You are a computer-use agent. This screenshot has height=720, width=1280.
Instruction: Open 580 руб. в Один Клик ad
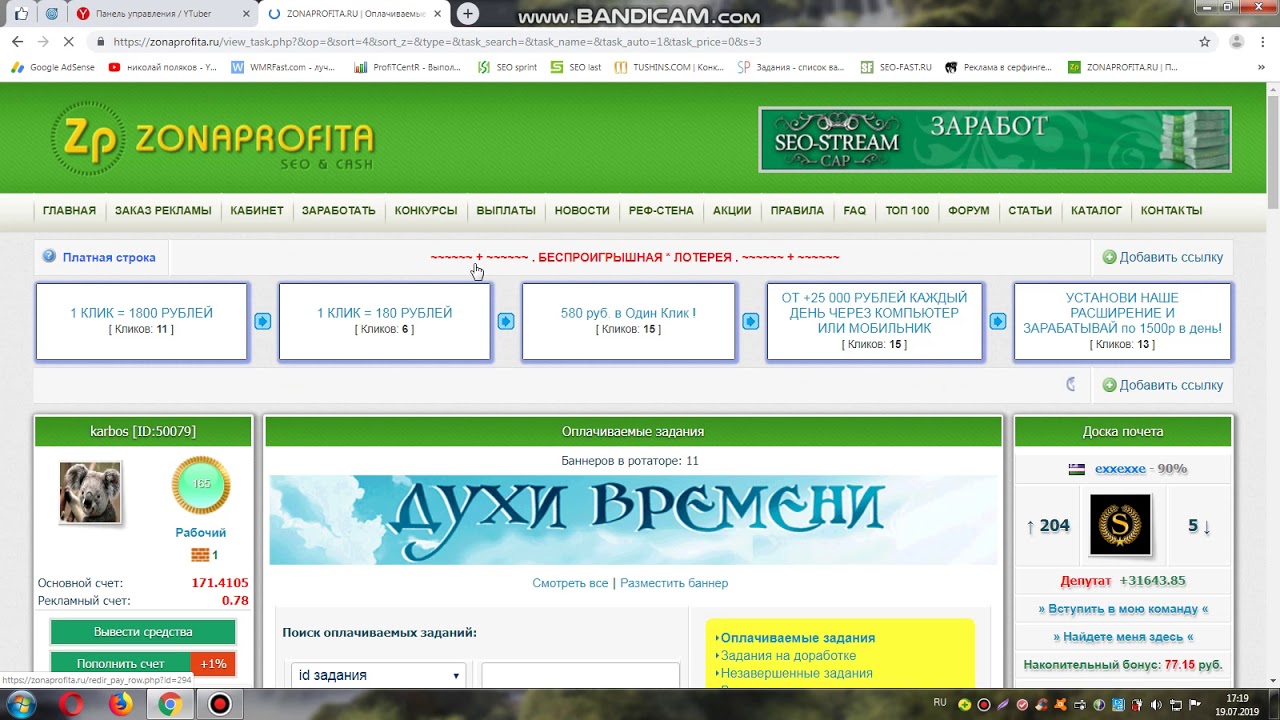pos(628,313)
